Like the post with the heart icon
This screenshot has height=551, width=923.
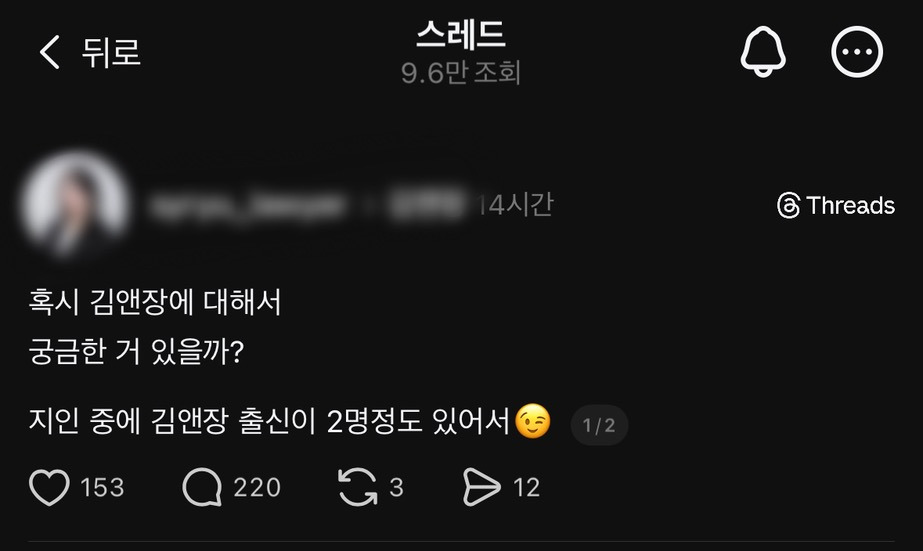pos(49,487)
